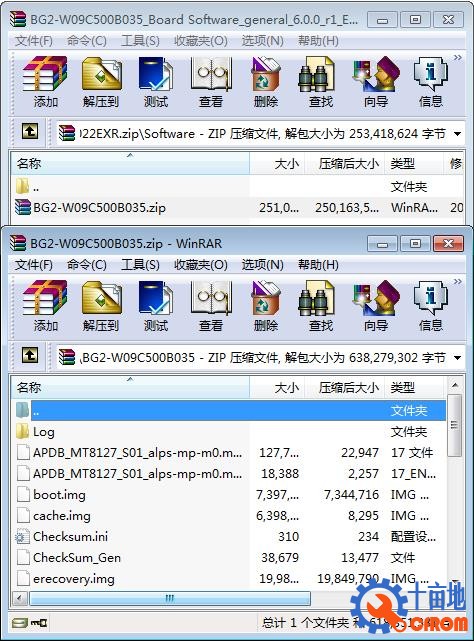Expand toolbar overflow chevron in top window
Viewport: 474px width, 641px height.
[458, 58]
